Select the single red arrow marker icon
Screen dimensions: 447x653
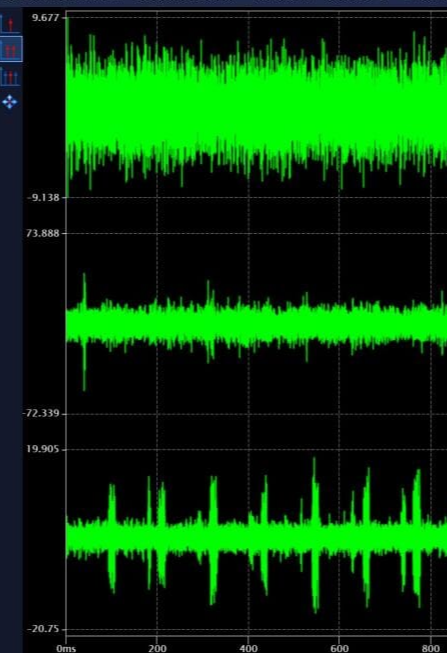(10, 24)
